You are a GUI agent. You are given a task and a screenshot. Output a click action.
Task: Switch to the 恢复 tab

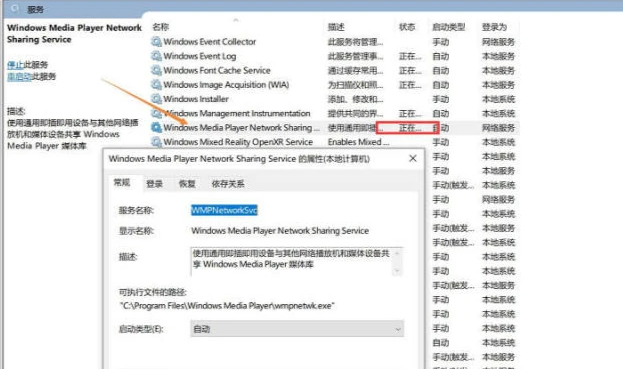[x=187, y=184]
